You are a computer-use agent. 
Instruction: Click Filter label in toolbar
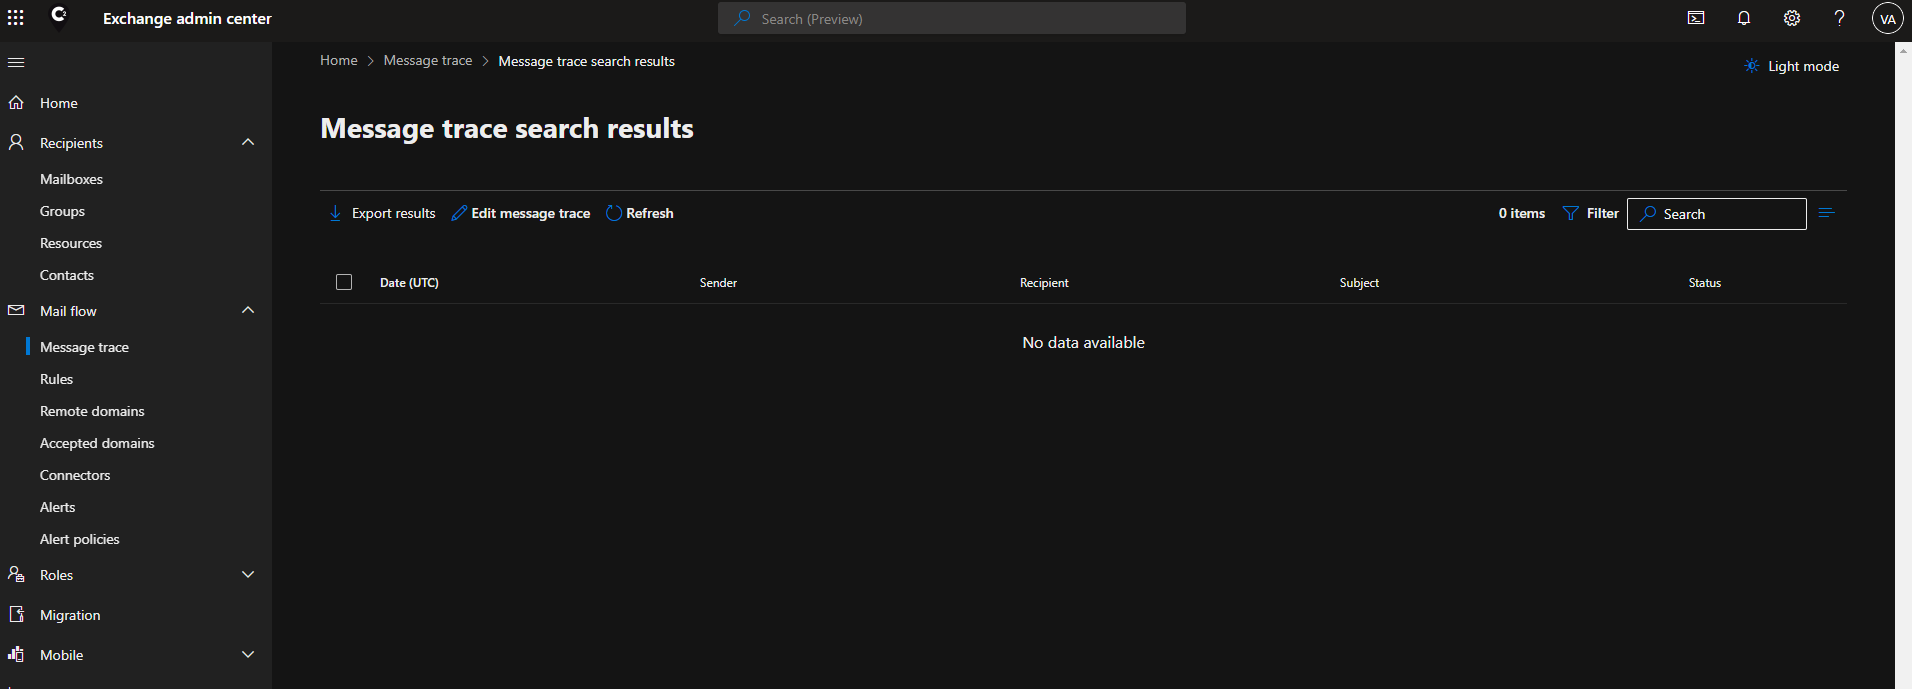point(1603,213)
